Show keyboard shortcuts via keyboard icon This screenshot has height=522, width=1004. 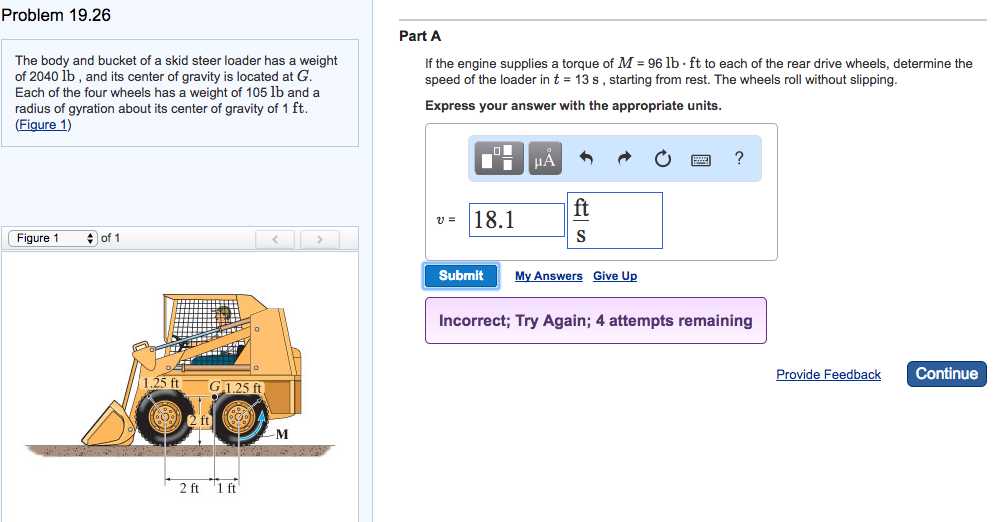701,158
